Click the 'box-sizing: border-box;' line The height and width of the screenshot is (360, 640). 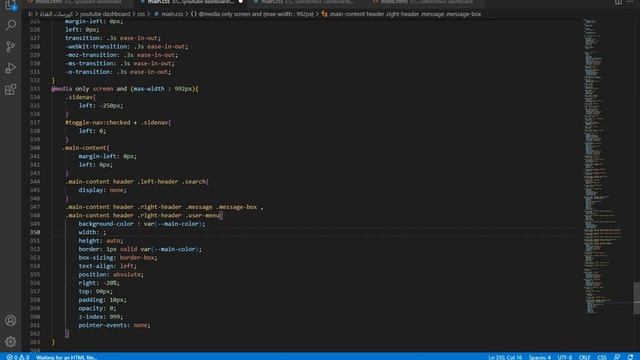(118, 258)
